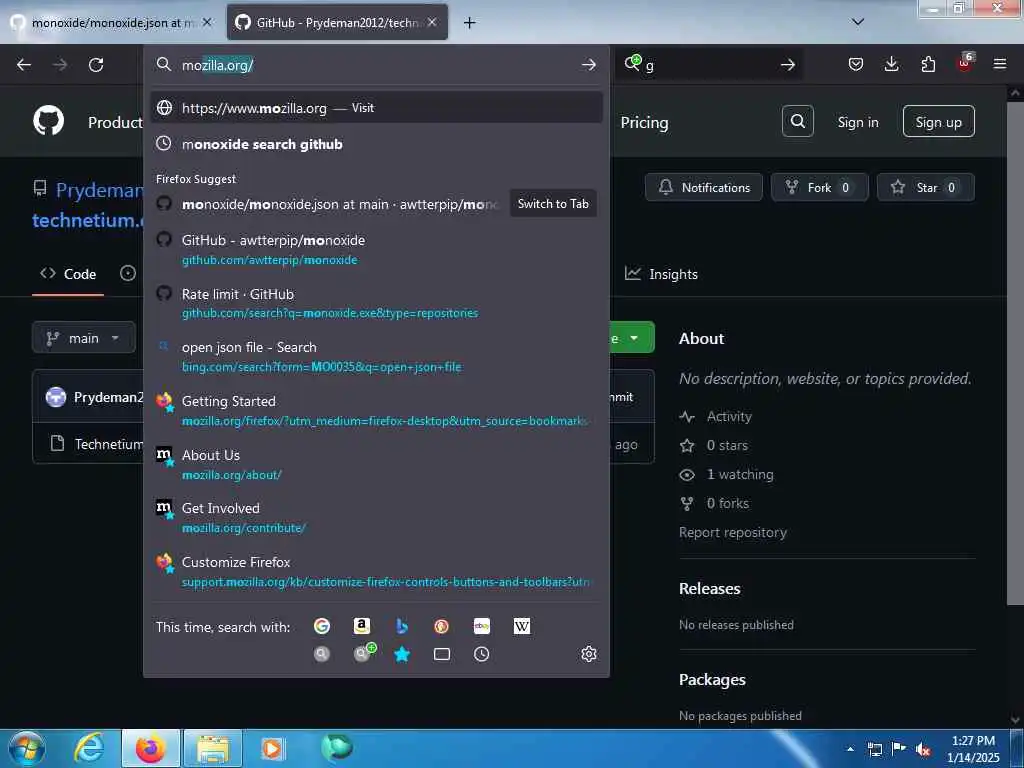
Task: Search this time with eBay
Action: pyautogui.click(x=481, y=626)
